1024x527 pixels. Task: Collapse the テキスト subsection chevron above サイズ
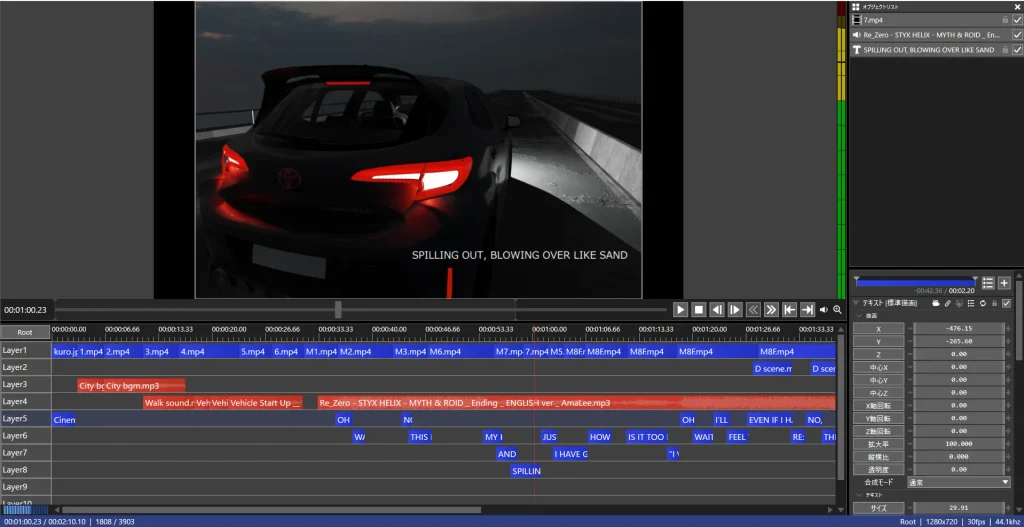859,495
